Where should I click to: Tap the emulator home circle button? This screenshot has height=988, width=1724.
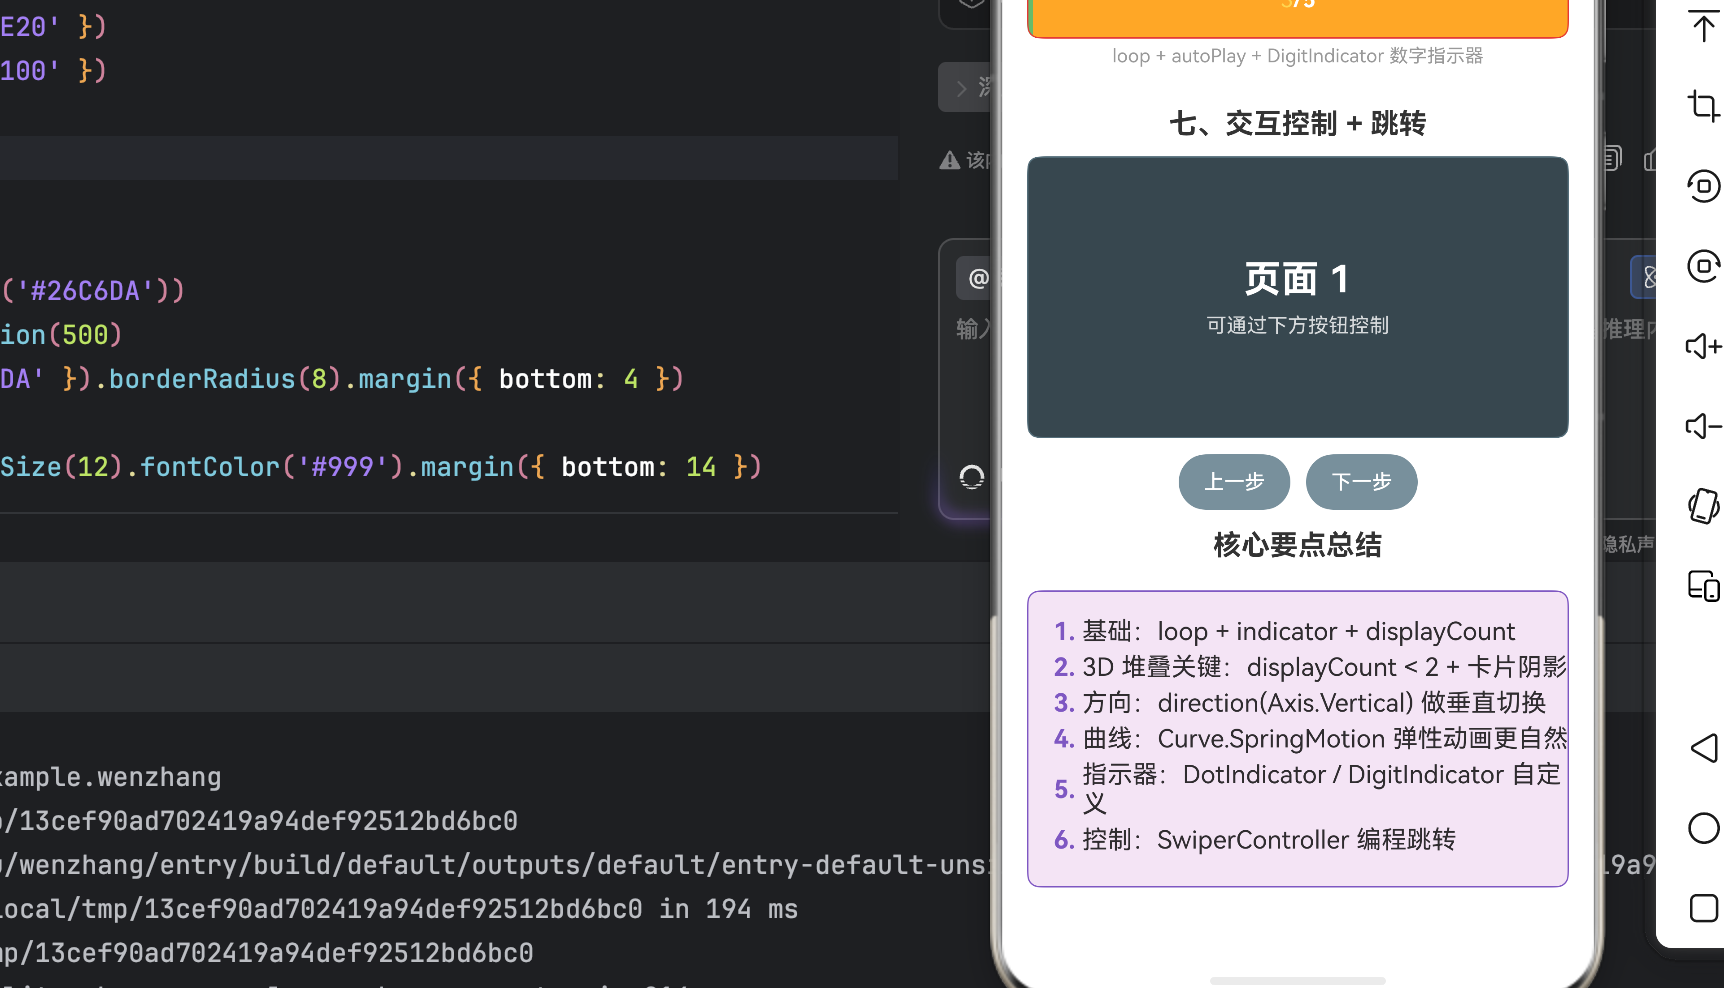pos(1704,828)
